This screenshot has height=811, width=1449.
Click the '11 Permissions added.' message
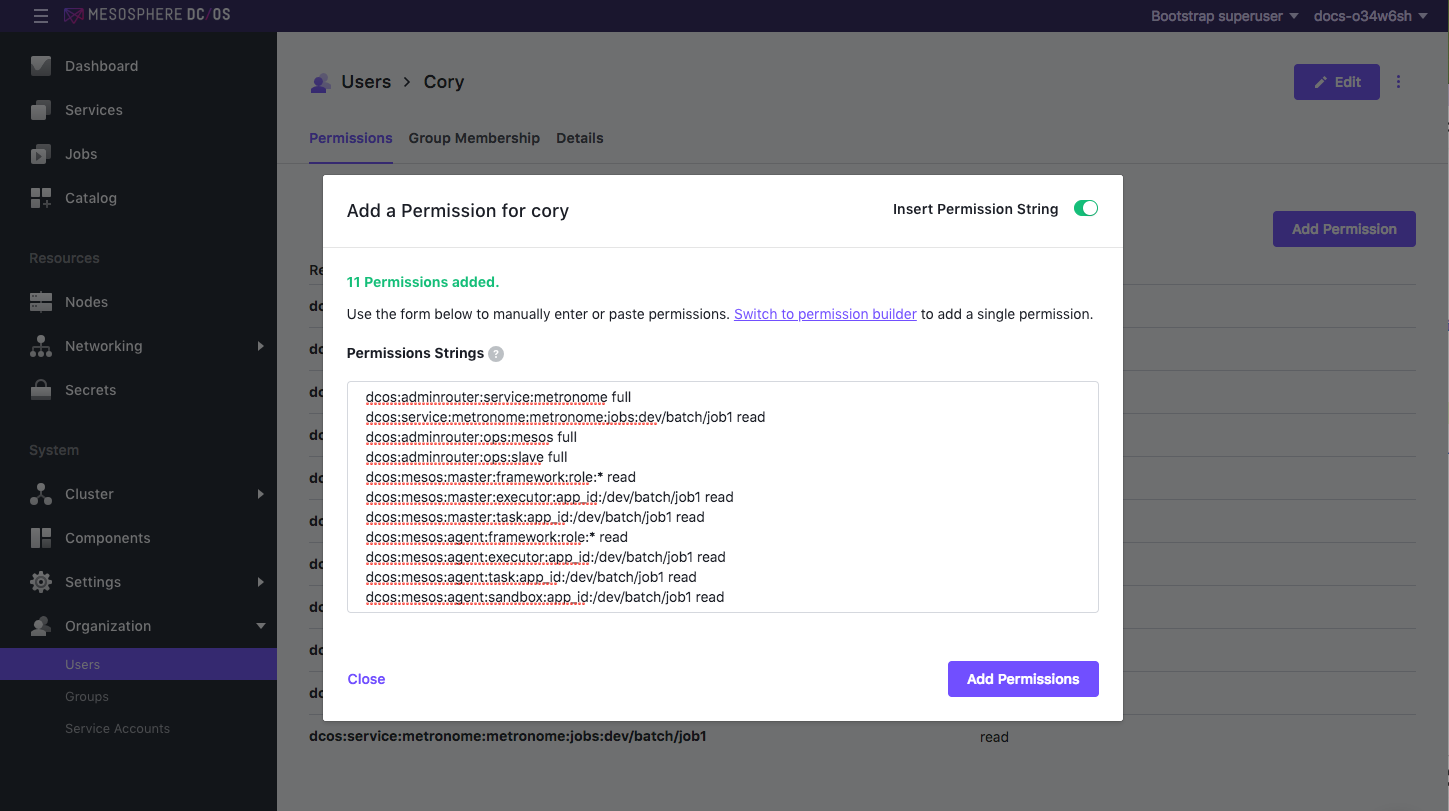423,282
